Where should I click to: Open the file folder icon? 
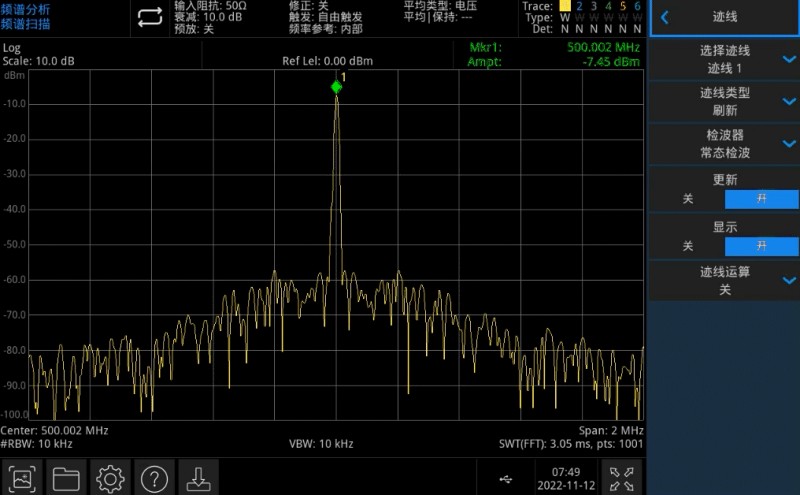[66, 478]
